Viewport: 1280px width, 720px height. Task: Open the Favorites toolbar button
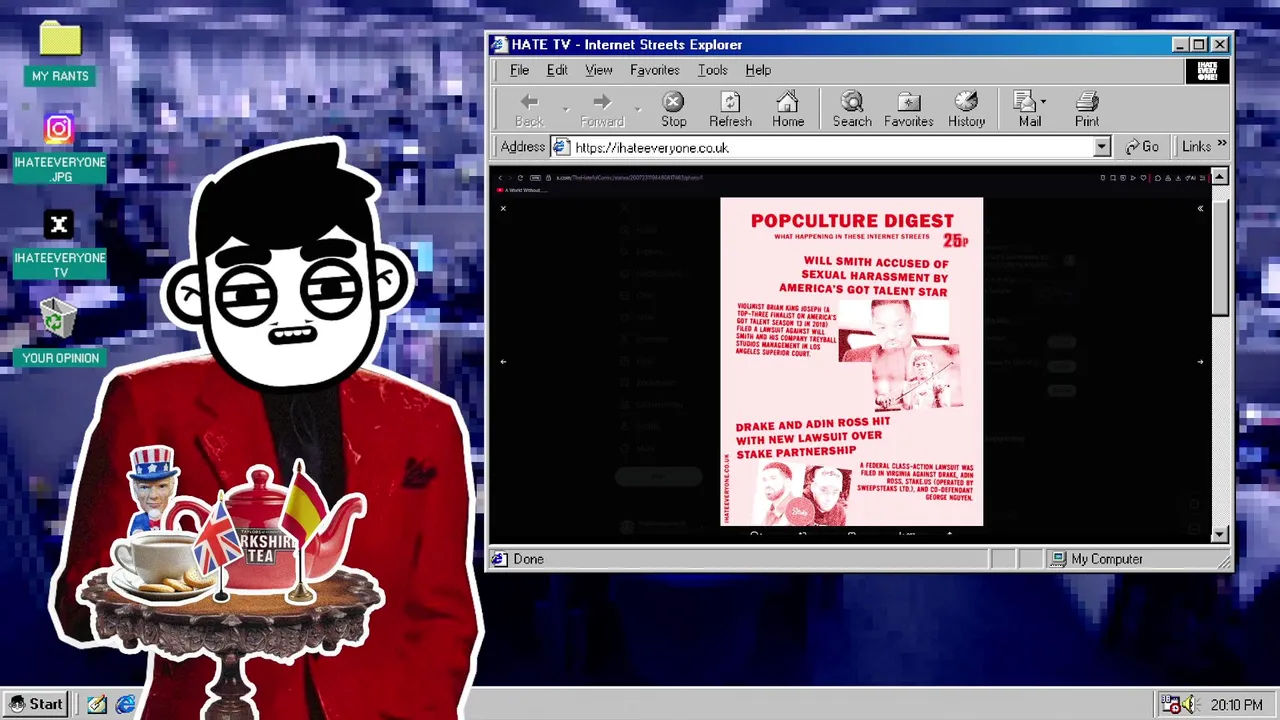coord(908,109)
